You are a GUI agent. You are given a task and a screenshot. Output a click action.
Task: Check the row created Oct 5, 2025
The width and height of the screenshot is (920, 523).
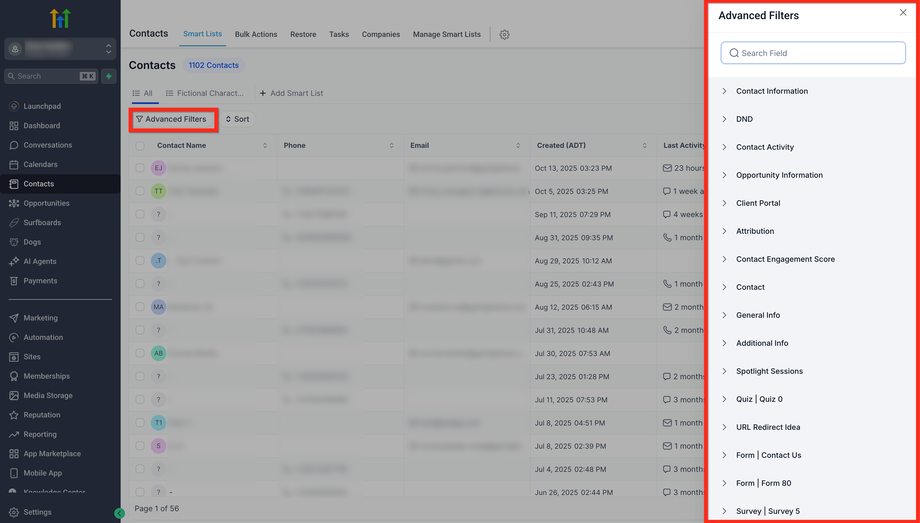140,191
